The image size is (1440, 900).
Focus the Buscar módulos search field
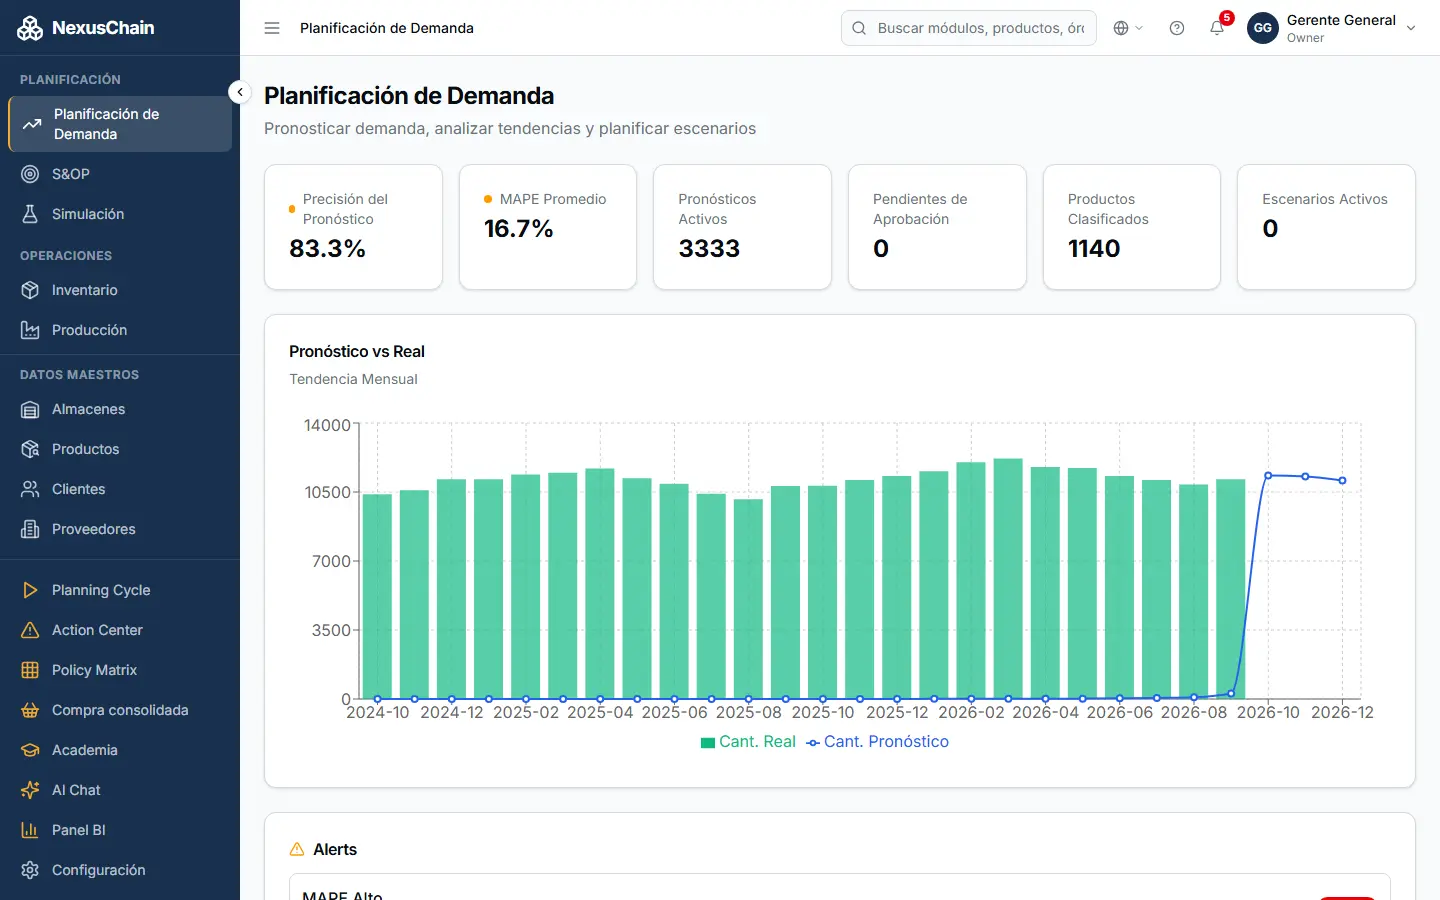pos(968,28)
